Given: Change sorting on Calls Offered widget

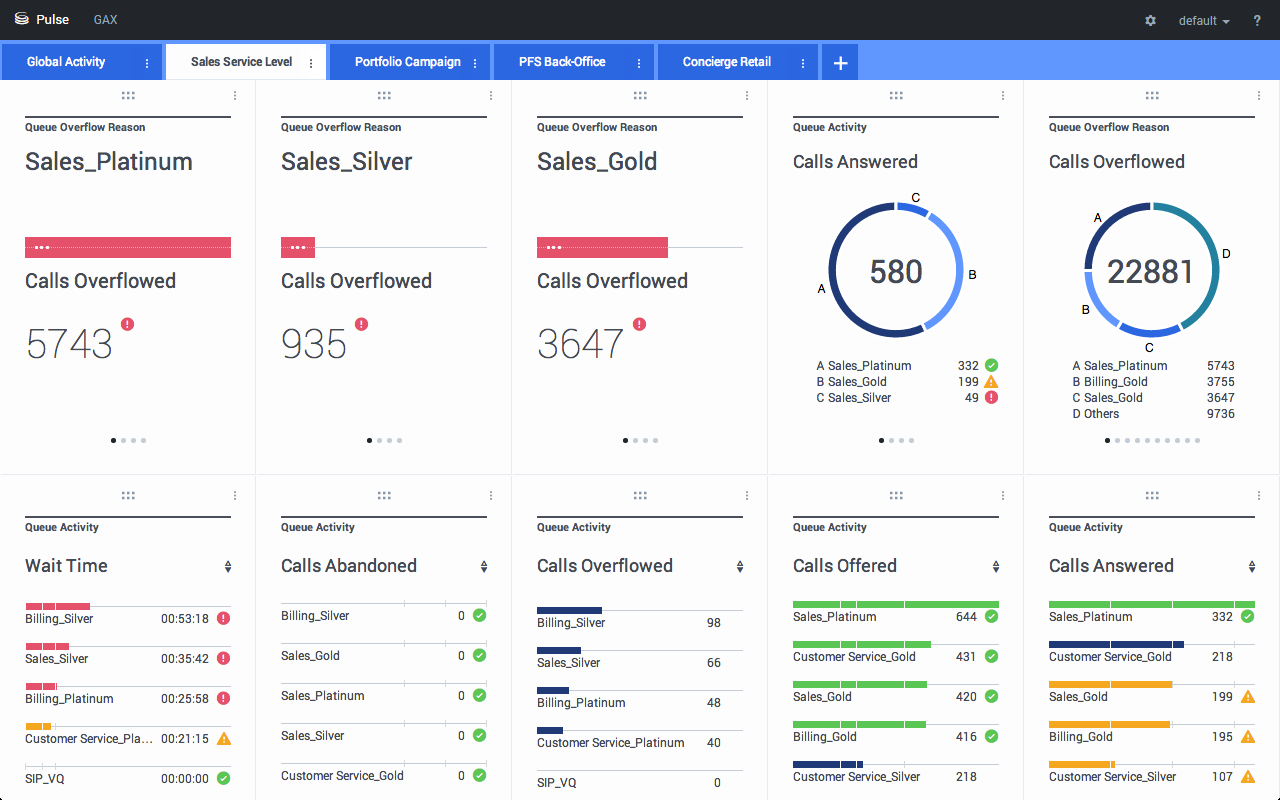Looking at the screenshot, I should (996, 567).
